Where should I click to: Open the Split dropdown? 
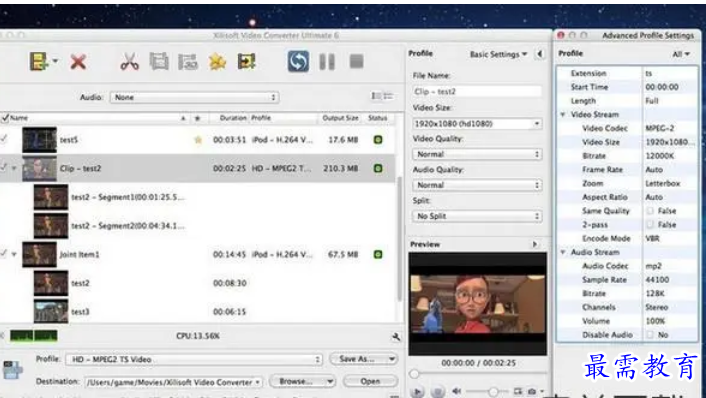point(477,216)
